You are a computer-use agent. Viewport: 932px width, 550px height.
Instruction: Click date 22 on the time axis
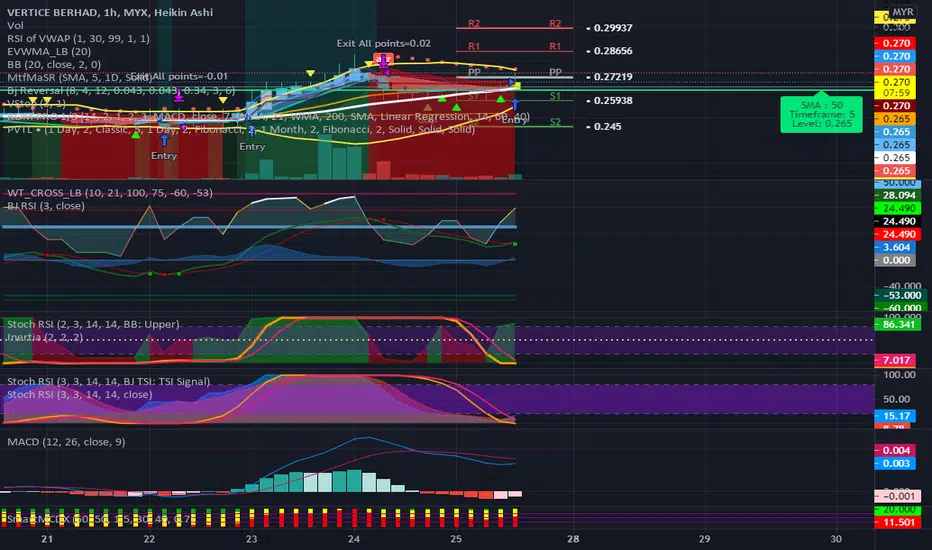tap(149, 539)
